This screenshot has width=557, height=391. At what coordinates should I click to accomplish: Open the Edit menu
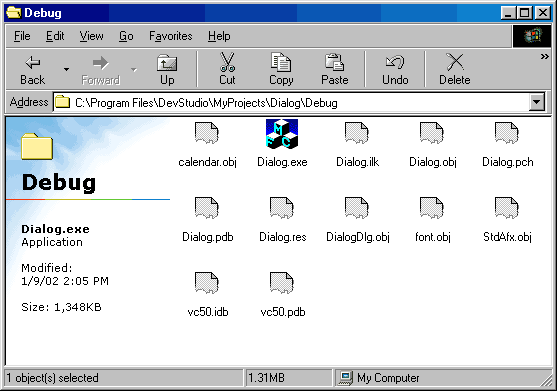tap(55, 36)
